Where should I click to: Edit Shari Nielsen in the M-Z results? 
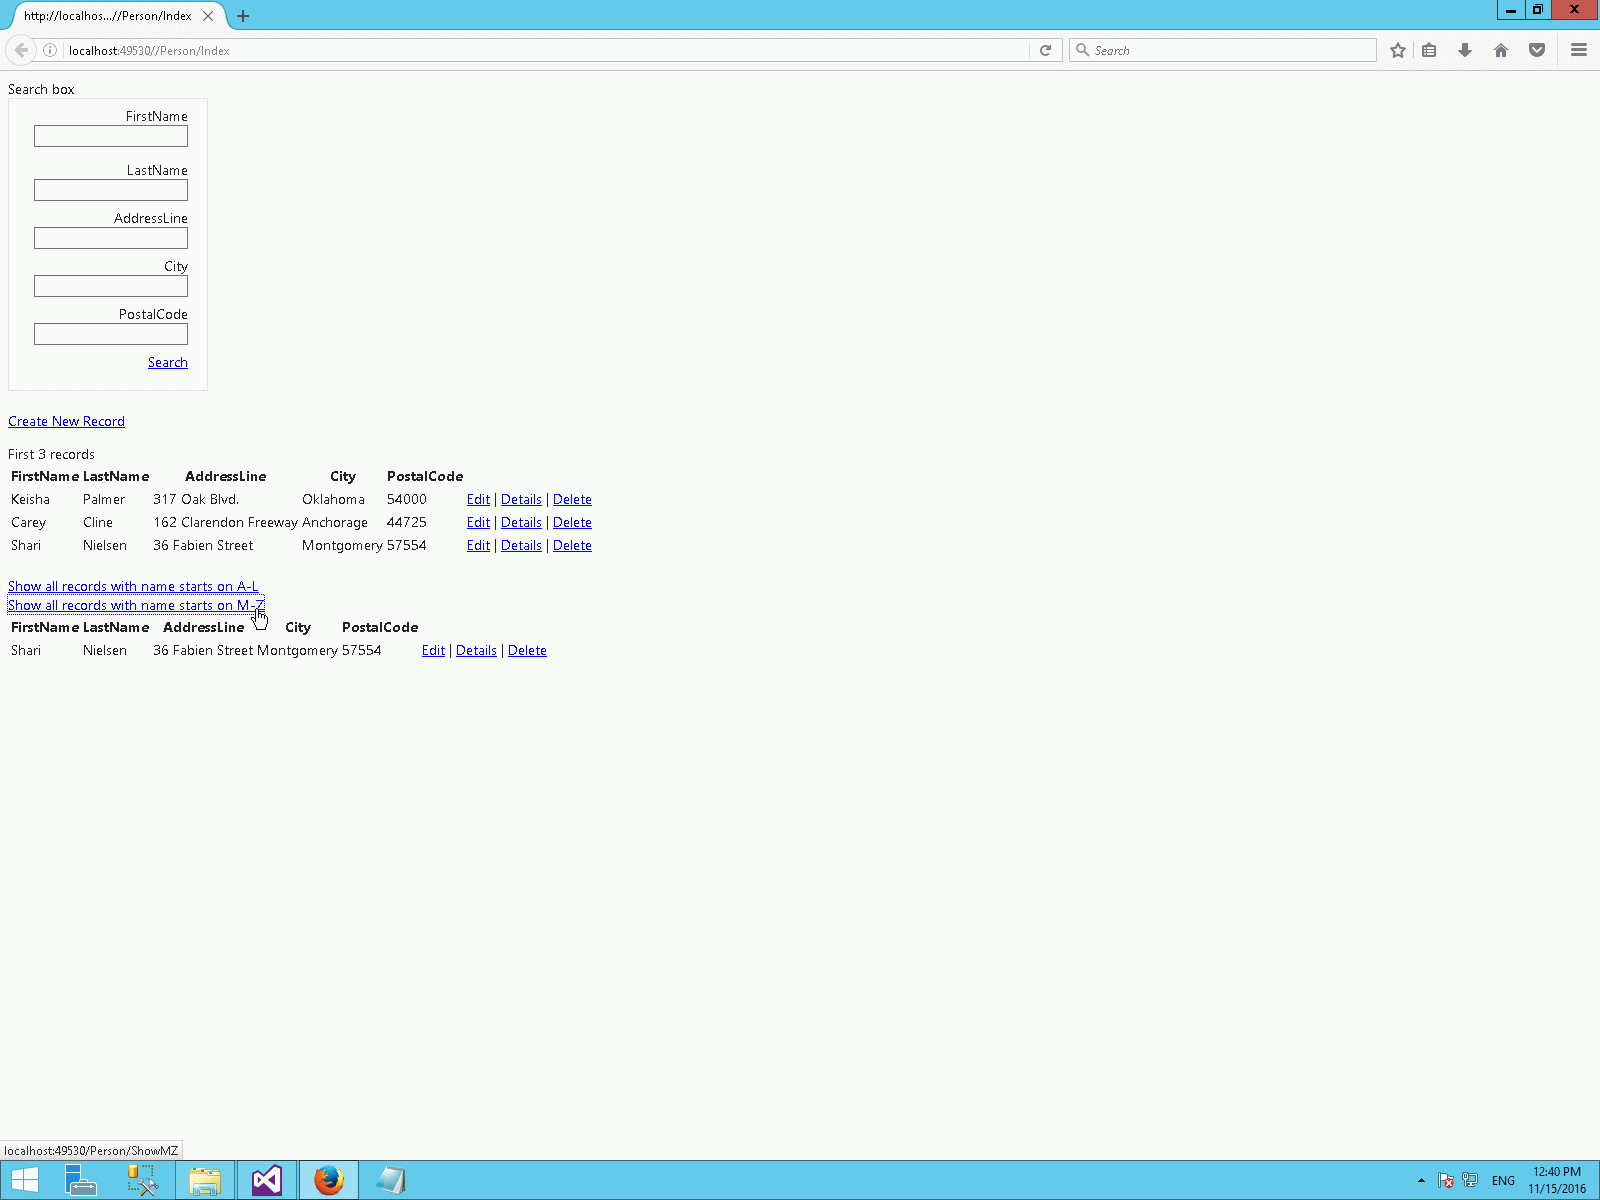(434, 651)
